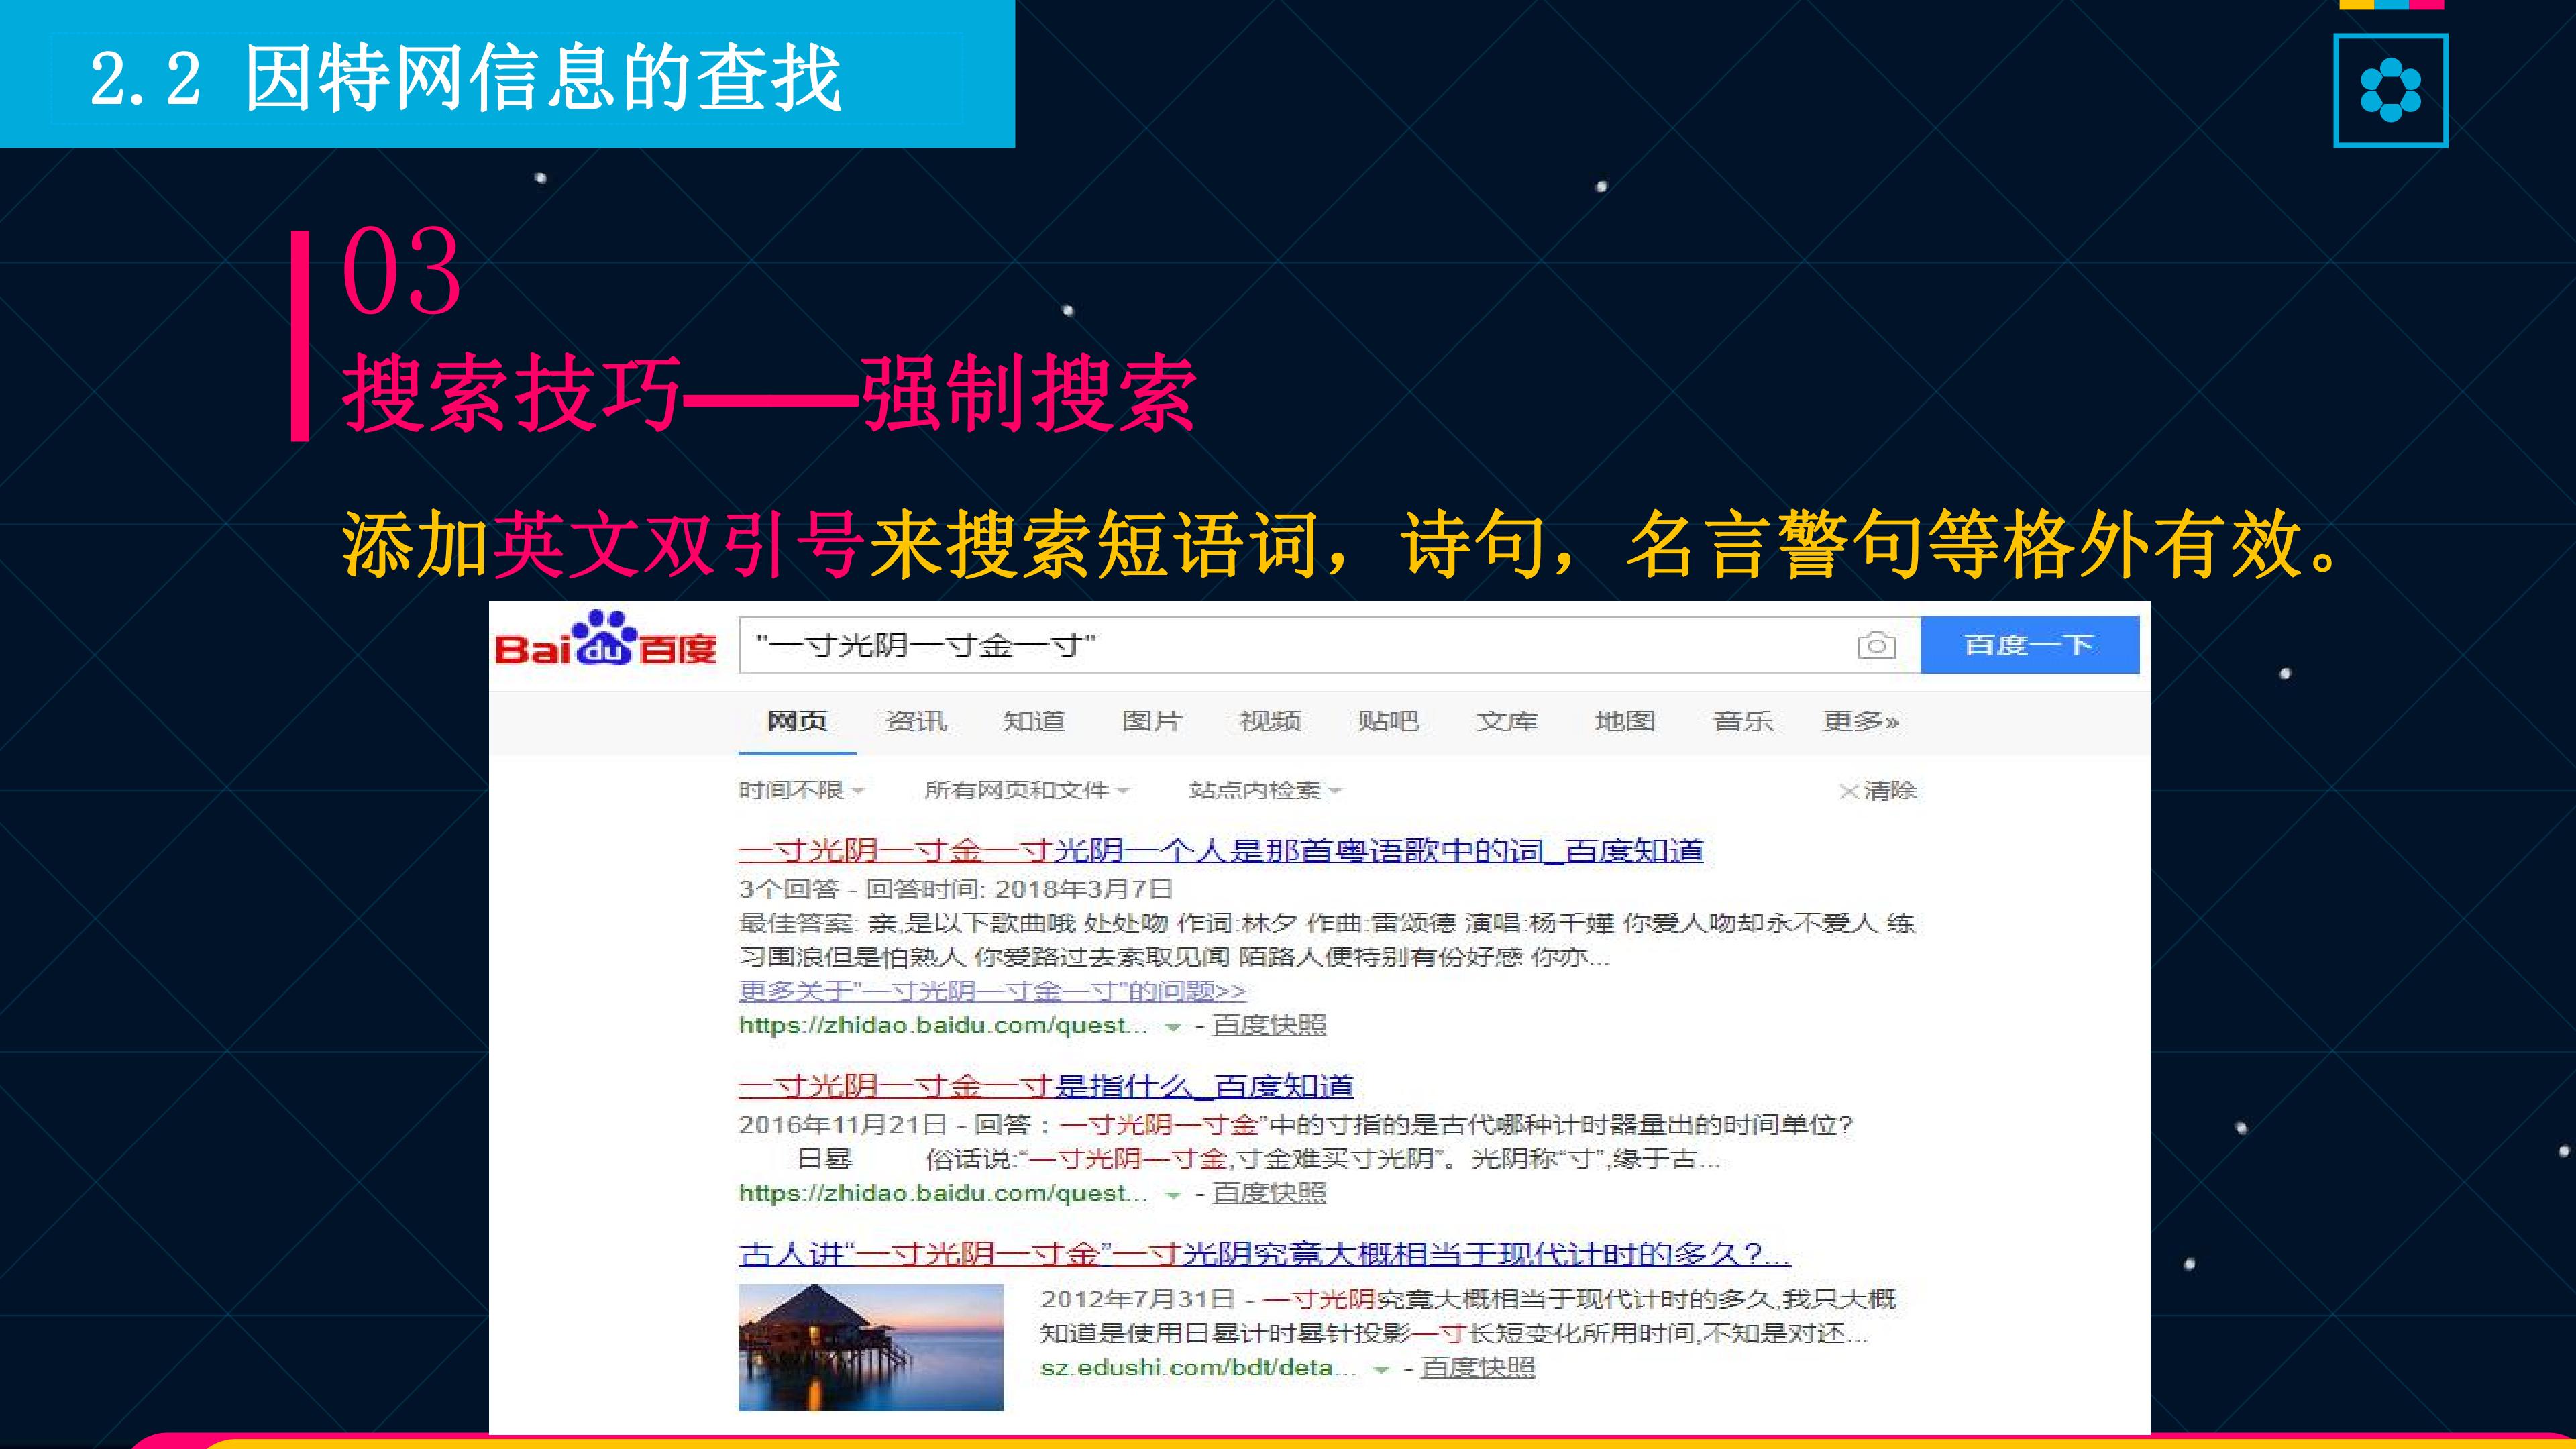
Task: Open 百度快照 for the first result
Action: click(x=1269, y=1025)
